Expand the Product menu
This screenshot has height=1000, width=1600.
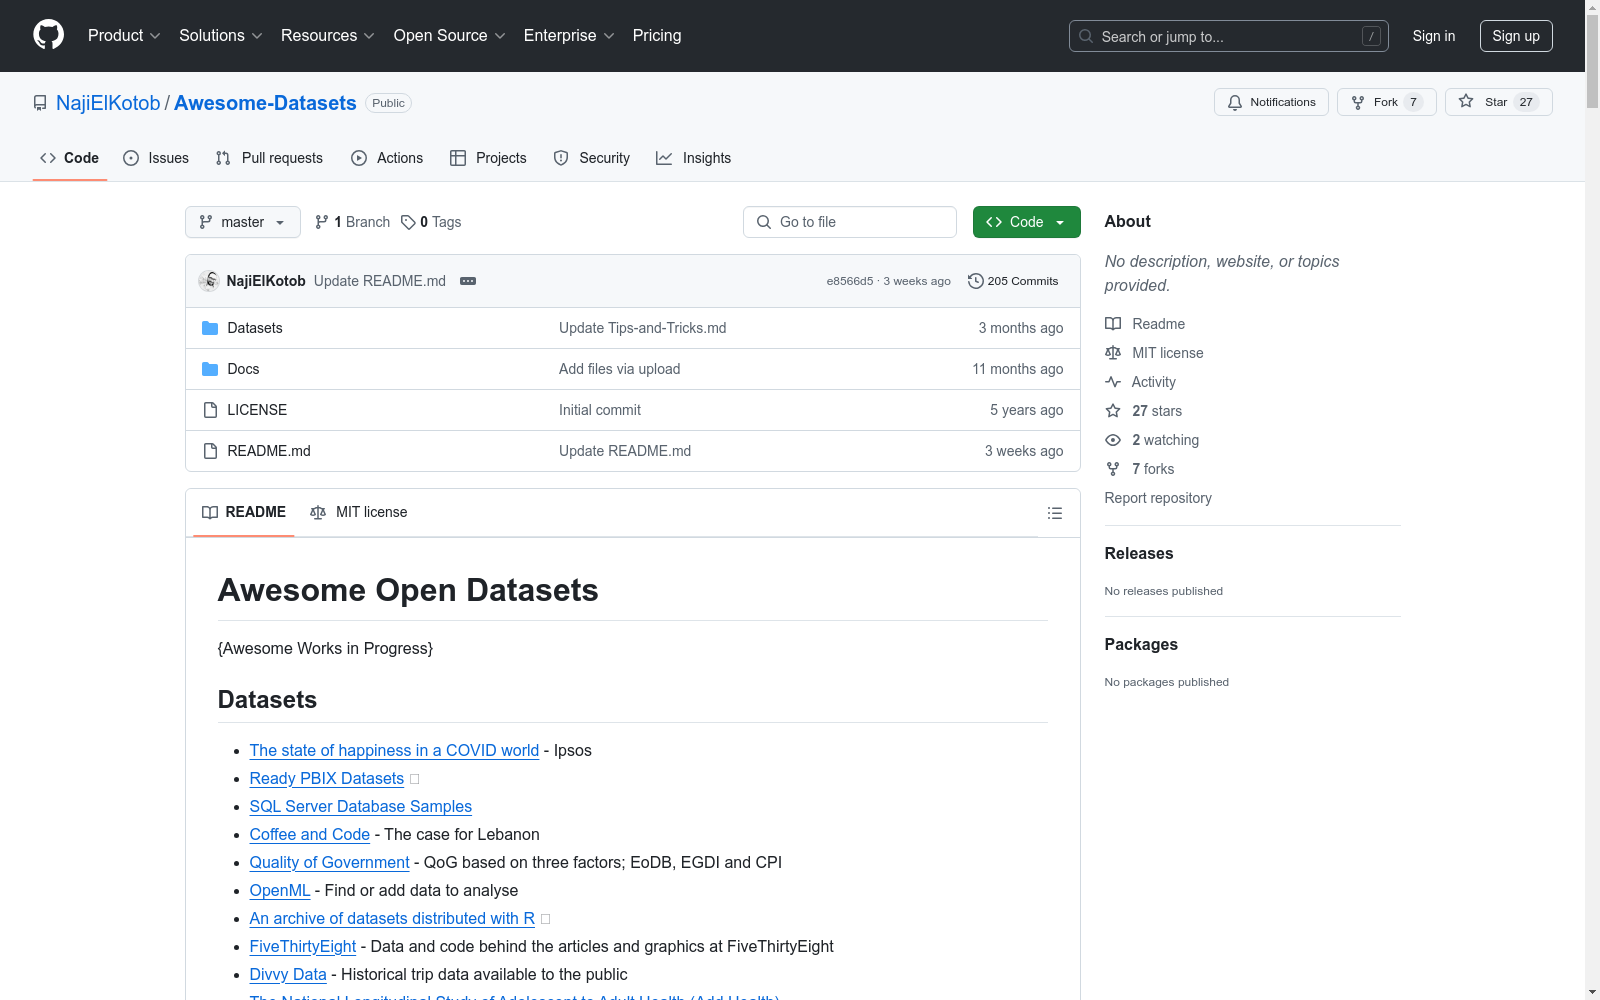pos(124,36)
